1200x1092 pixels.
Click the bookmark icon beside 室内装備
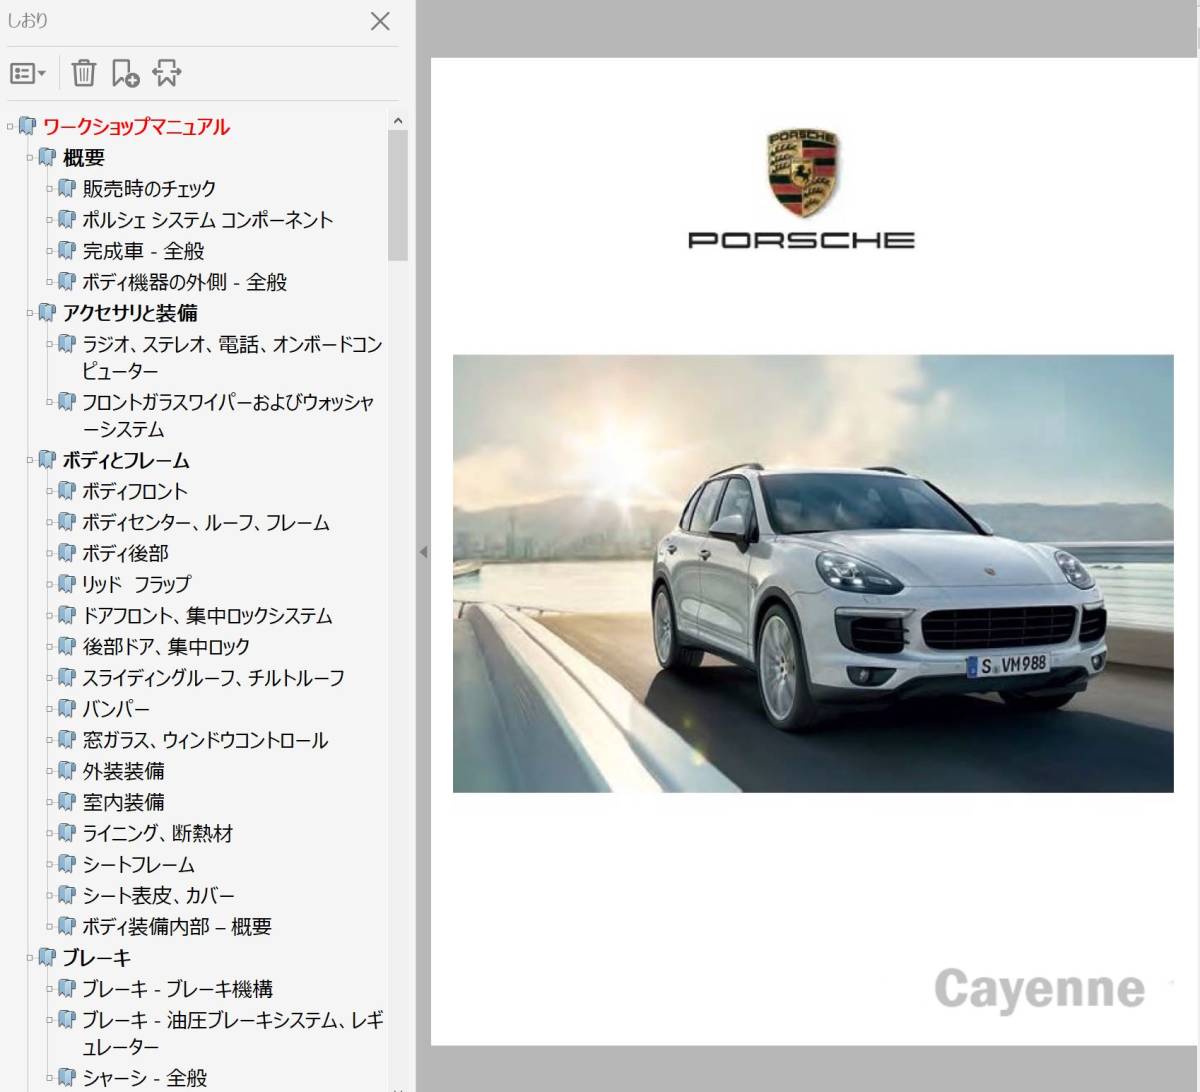67,801
